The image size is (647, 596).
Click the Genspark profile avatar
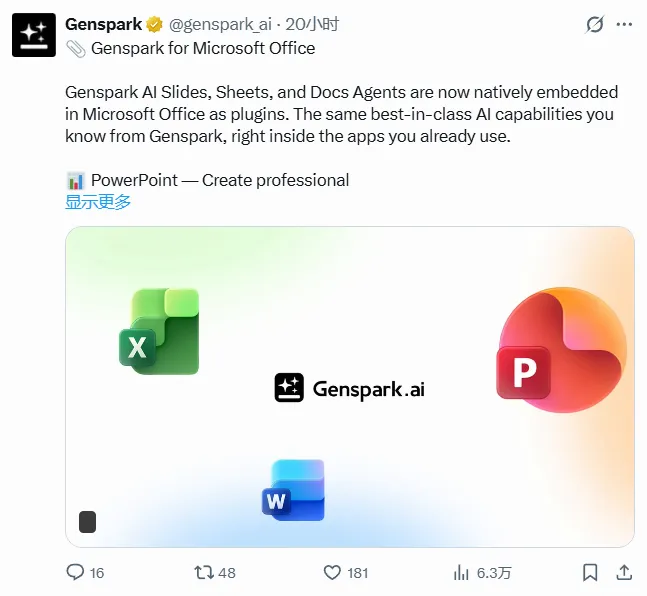[x=34, y=35]
